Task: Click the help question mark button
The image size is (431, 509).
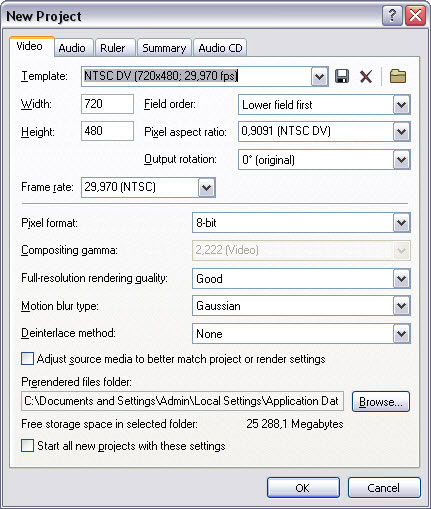Action: 392,15
